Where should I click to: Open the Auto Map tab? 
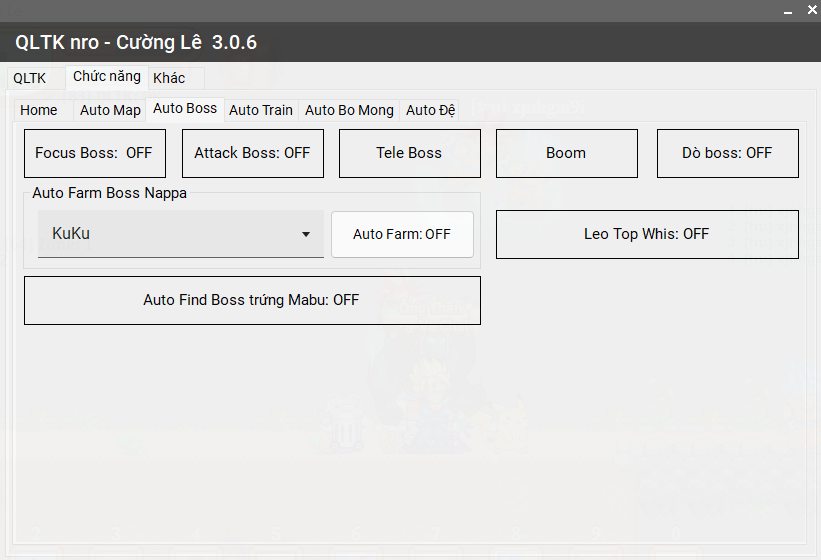pyautogui.click(x=110, y=110)
